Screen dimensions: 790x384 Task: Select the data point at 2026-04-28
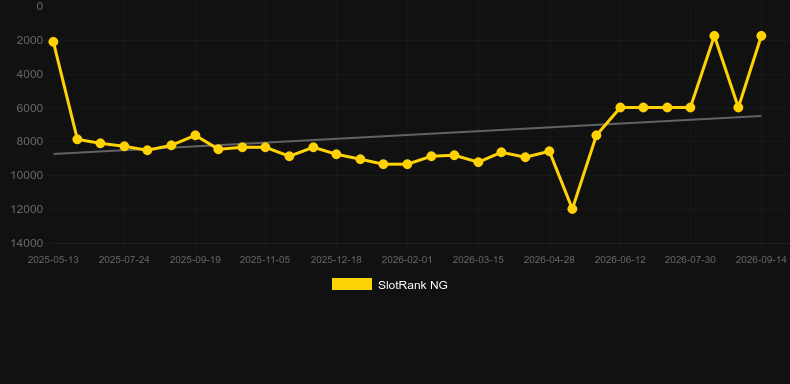click(549, 151)
